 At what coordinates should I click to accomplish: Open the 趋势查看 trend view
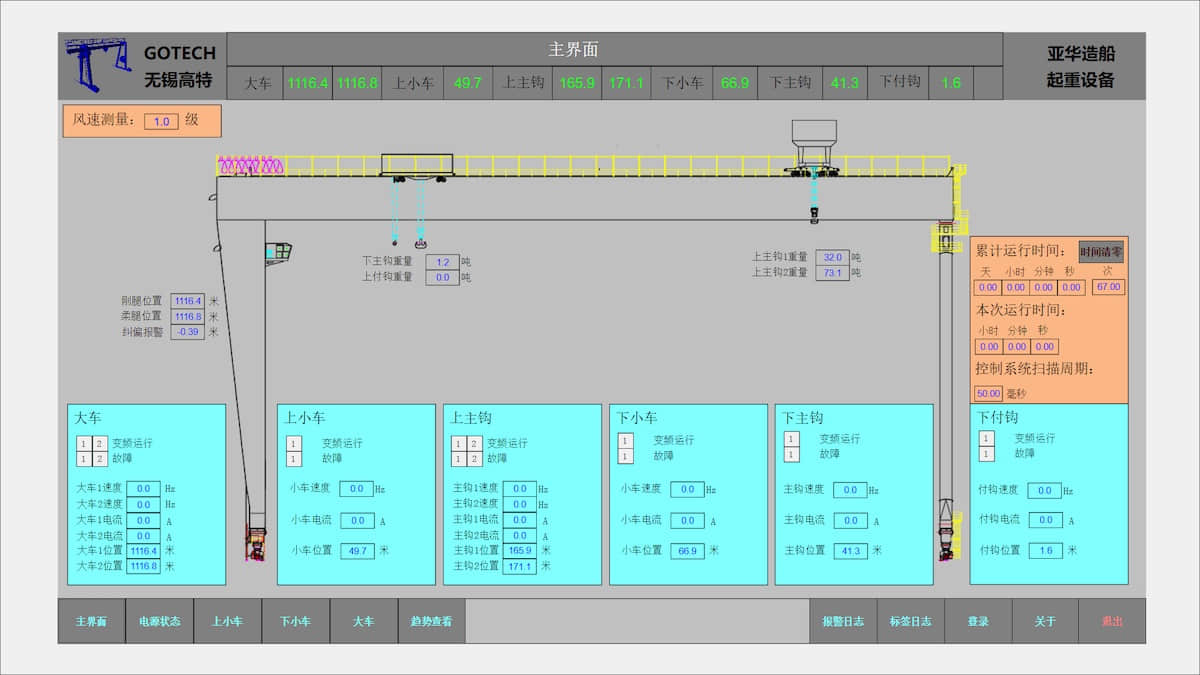[431, 621]
